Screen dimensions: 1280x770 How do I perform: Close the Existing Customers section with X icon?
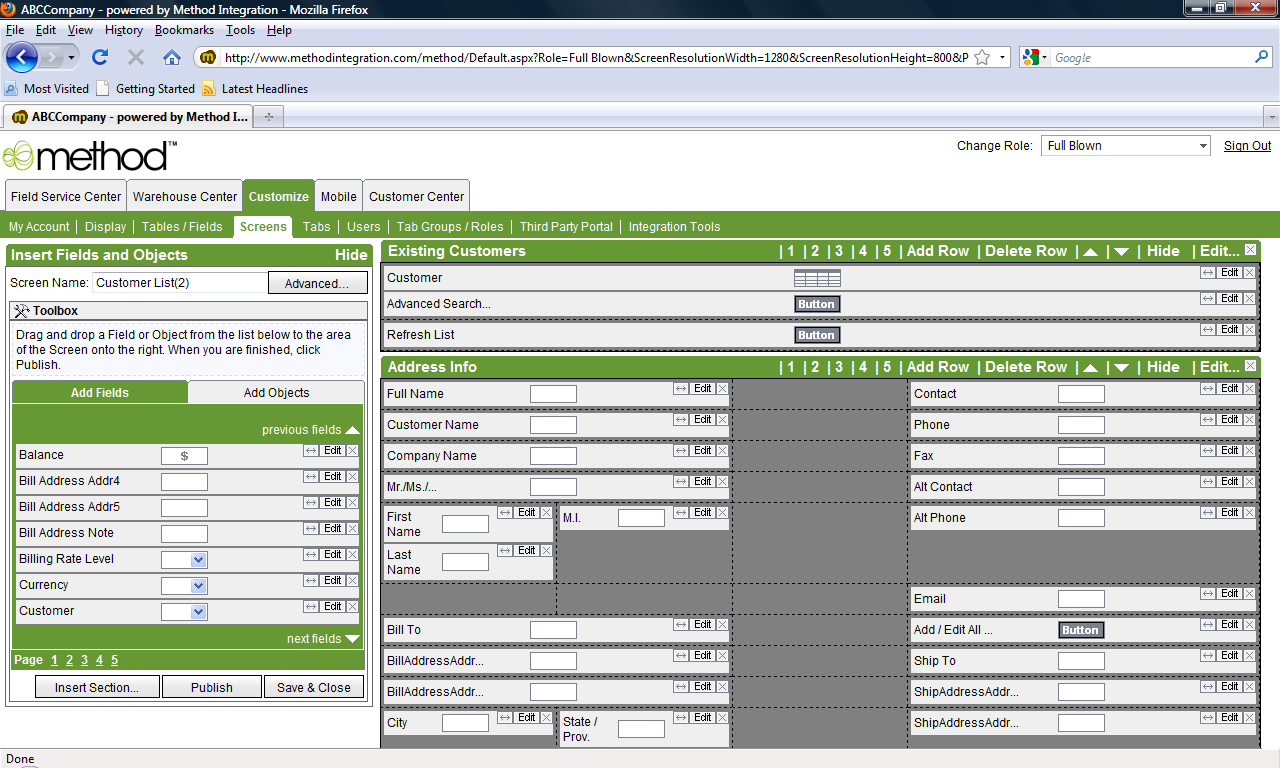(1250, 250)
